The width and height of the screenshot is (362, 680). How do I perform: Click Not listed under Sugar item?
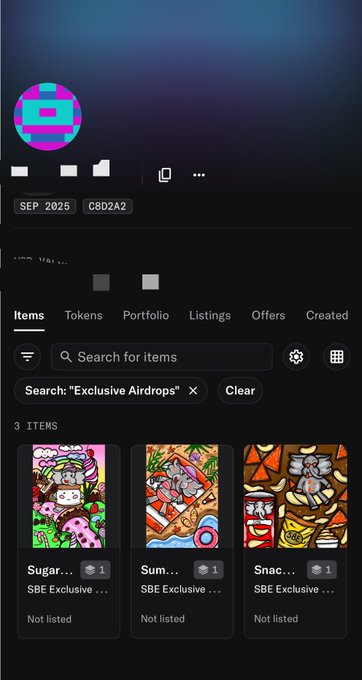[49, 619]
